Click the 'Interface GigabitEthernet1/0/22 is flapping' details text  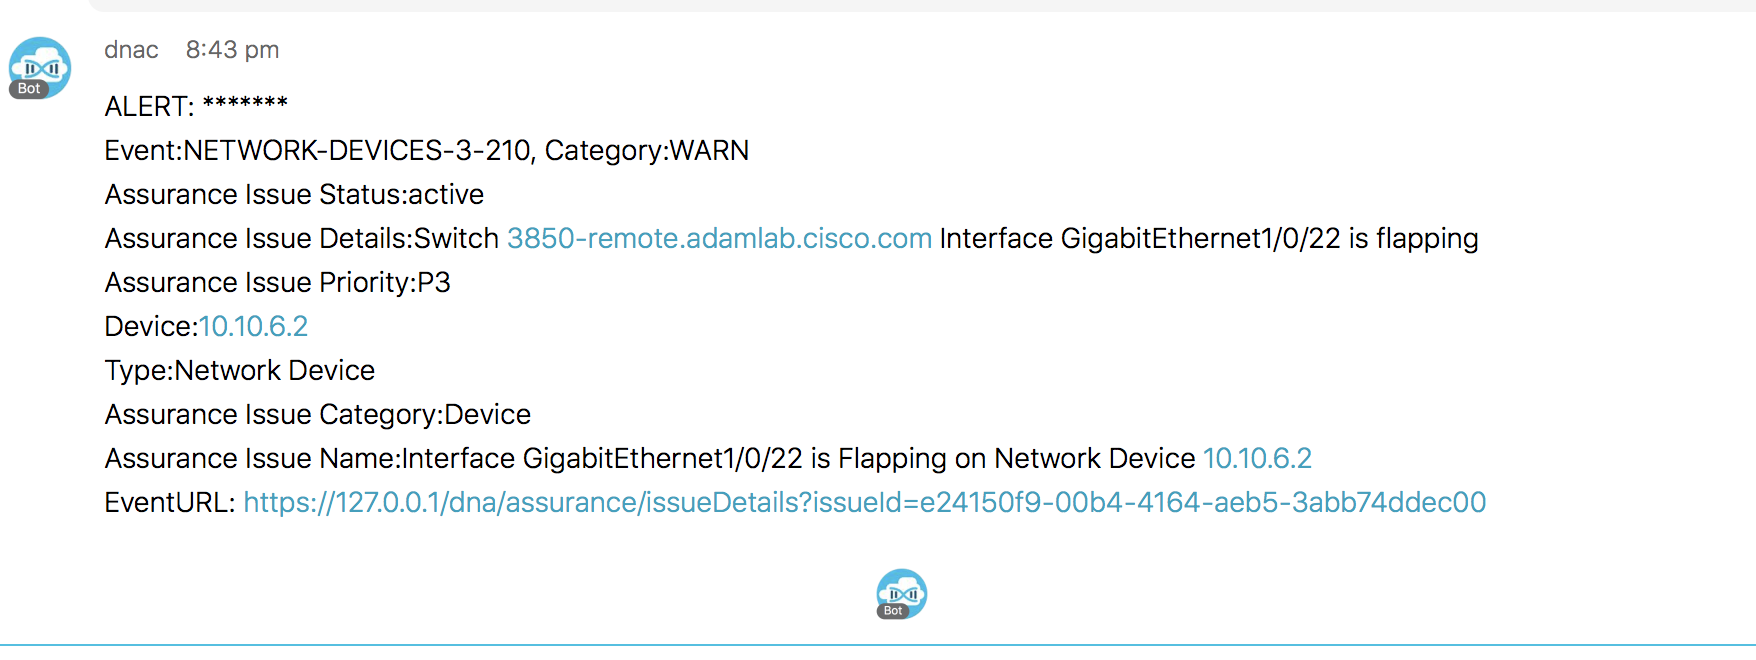tap(1208, 239)
